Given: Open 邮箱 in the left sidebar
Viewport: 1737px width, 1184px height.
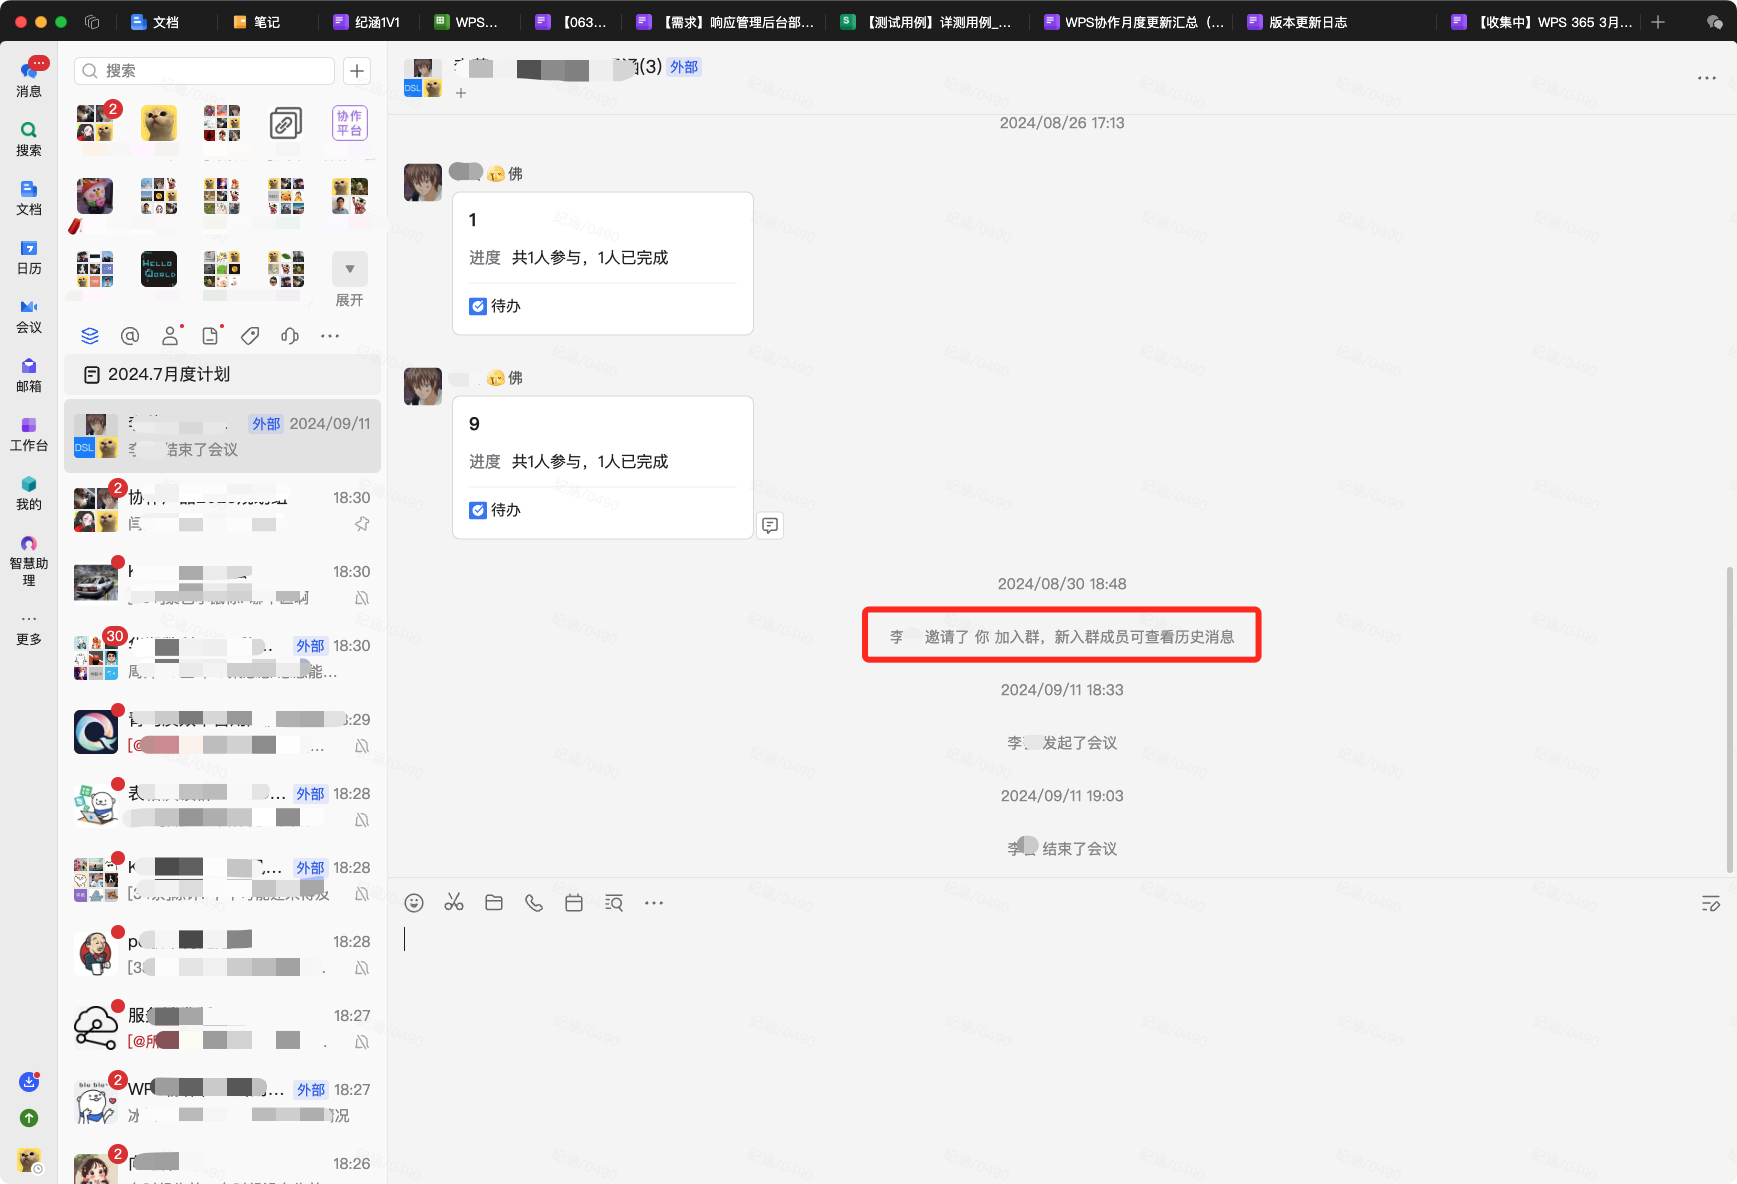Looking at the screenshot, I should click(x=29, y=375).
